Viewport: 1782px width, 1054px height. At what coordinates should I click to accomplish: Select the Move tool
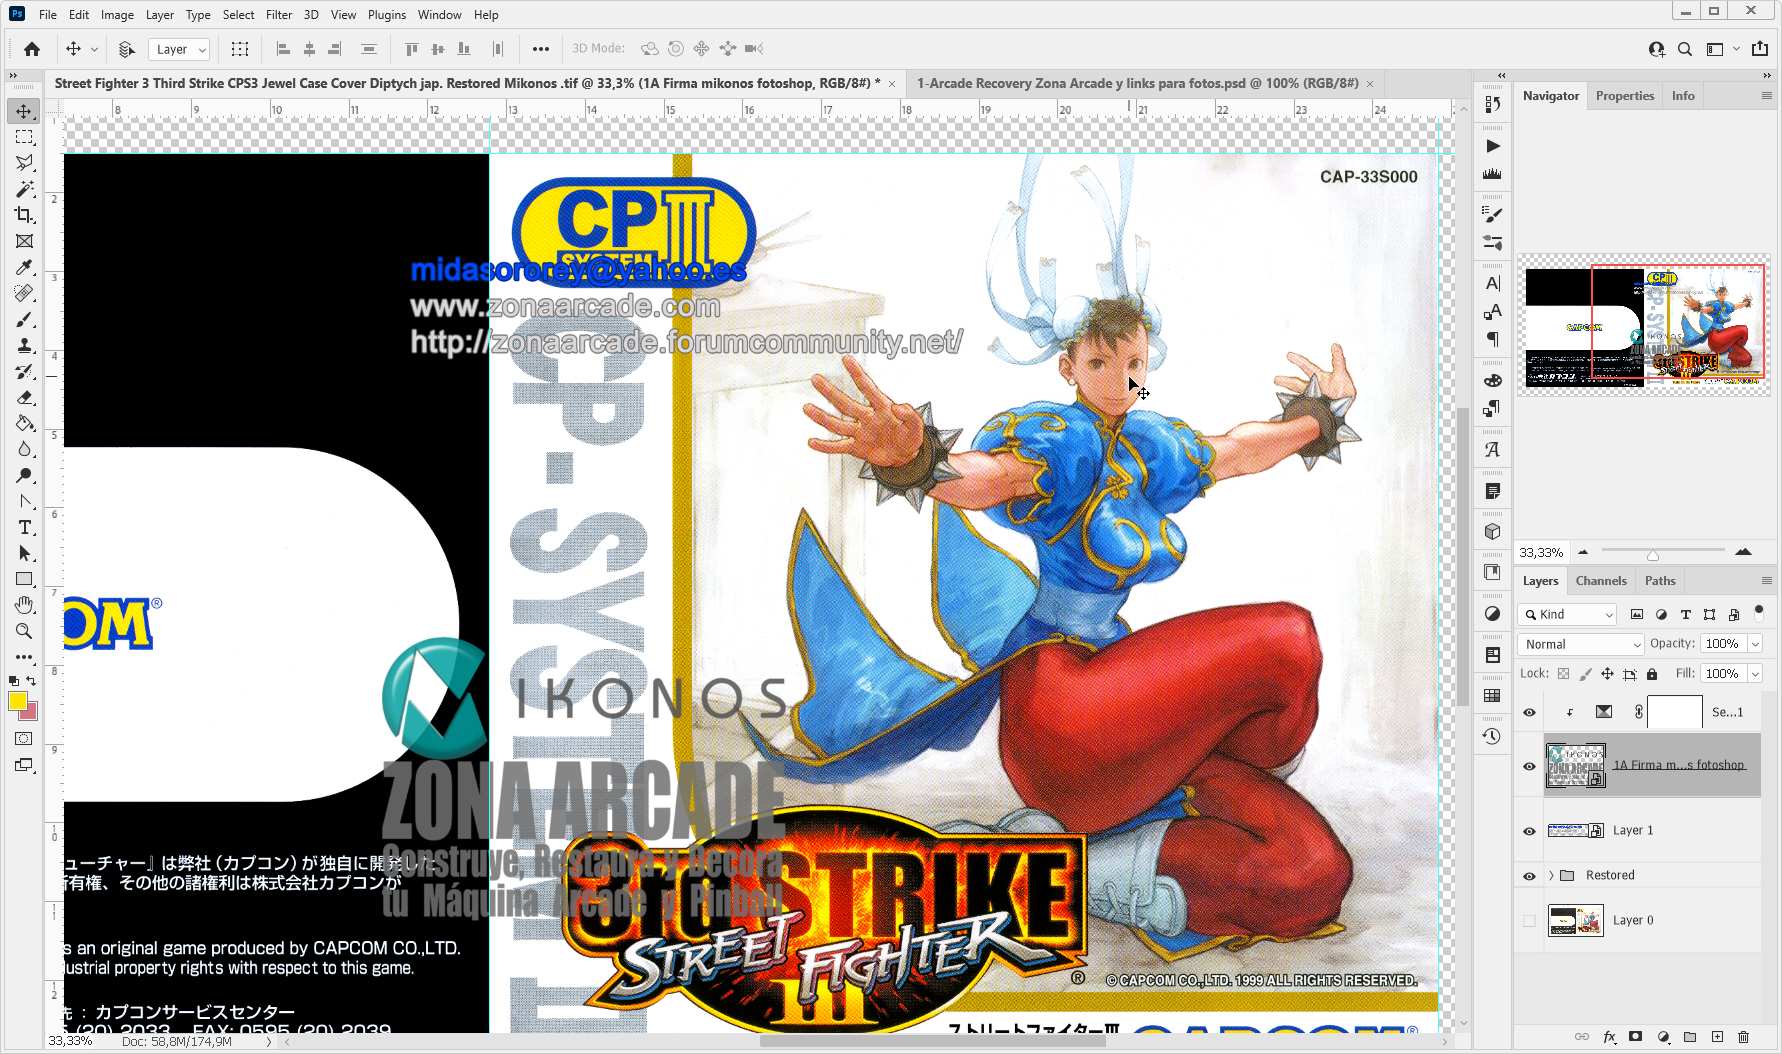(23, 111)
